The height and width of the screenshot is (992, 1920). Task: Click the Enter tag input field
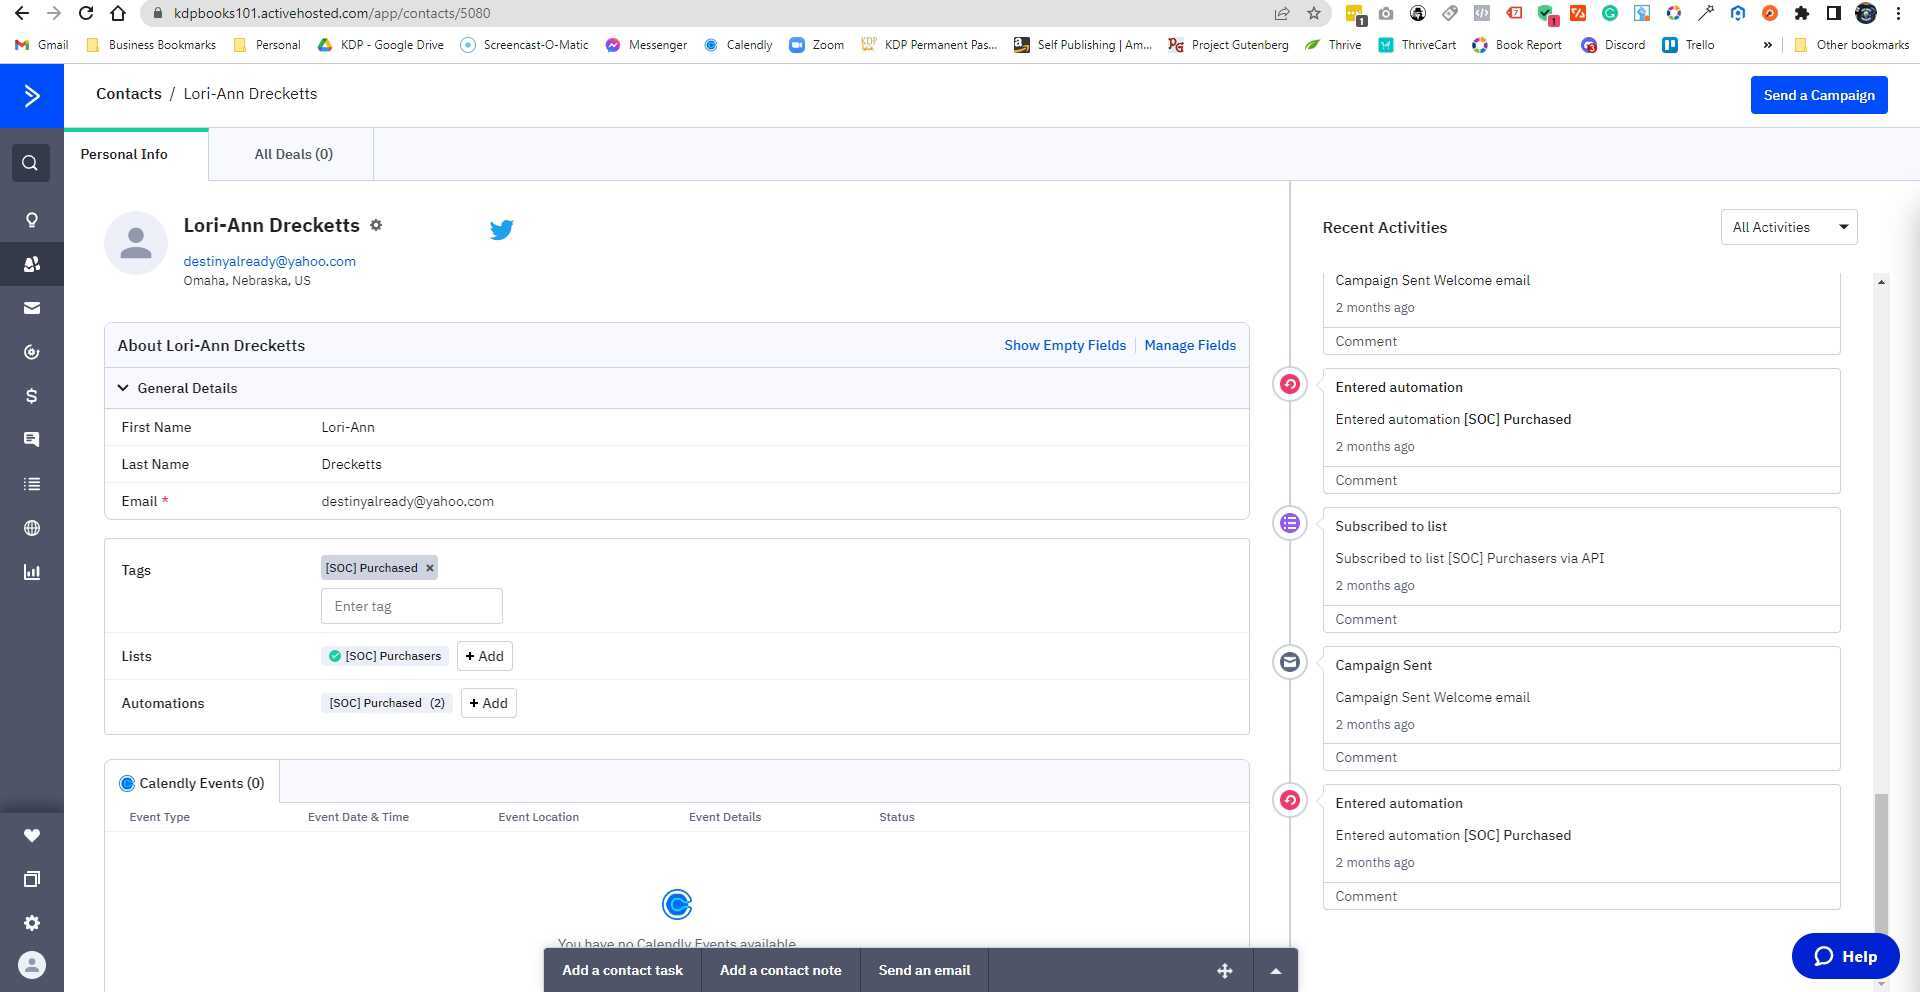pyautogui.click(x=411, y=606)
